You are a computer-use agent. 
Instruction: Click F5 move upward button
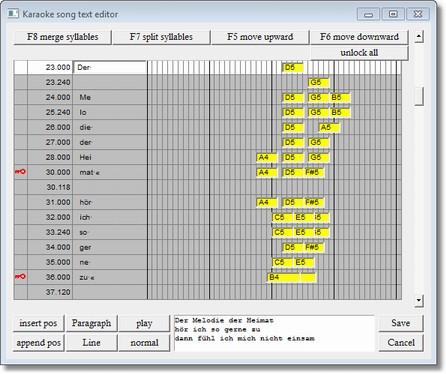click(260, 37)
